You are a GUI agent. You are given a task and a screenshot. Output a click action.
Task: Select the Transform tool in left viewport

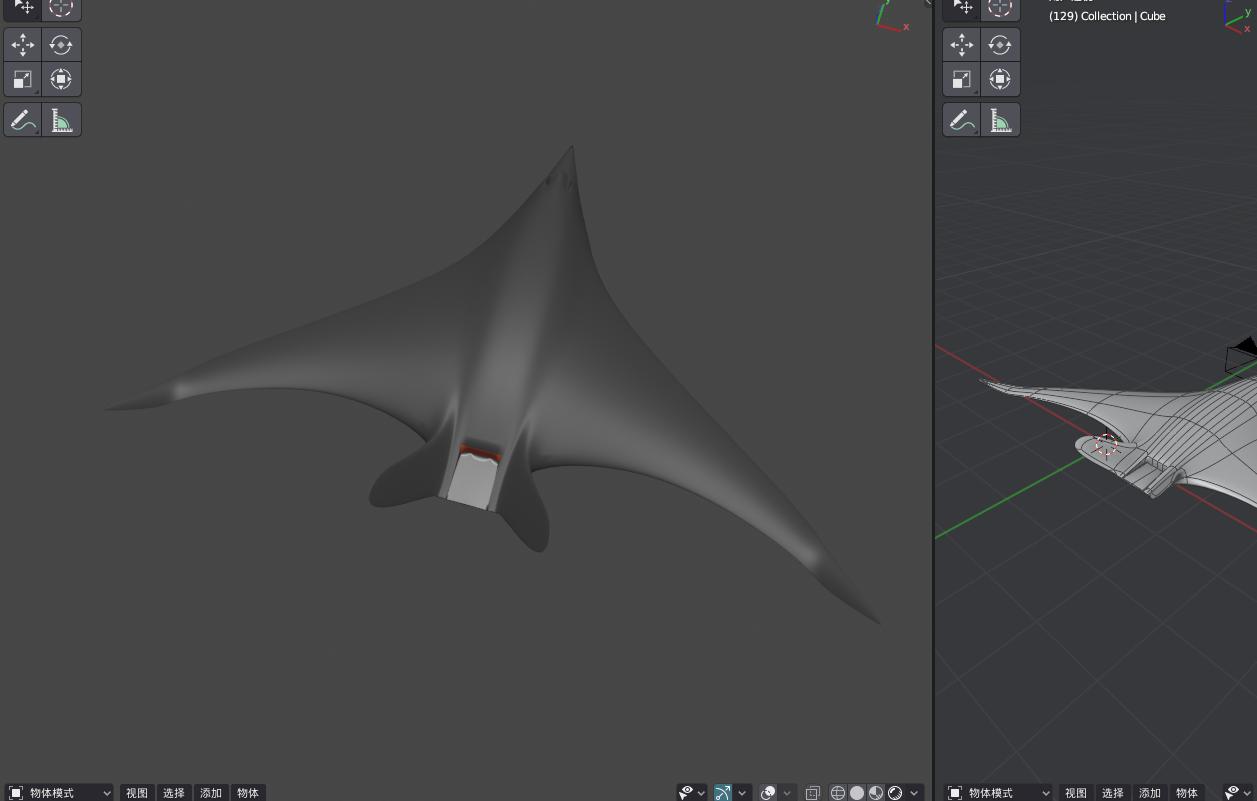pos(61,79)
